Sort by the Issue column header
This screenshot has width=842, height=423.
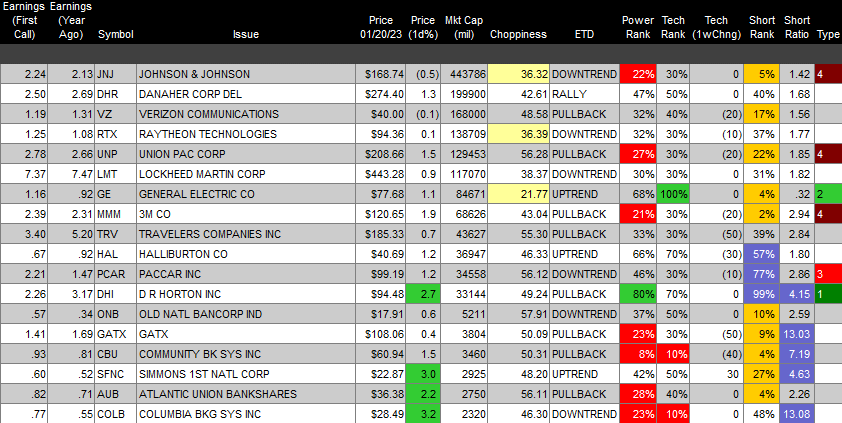click(246, 34)
